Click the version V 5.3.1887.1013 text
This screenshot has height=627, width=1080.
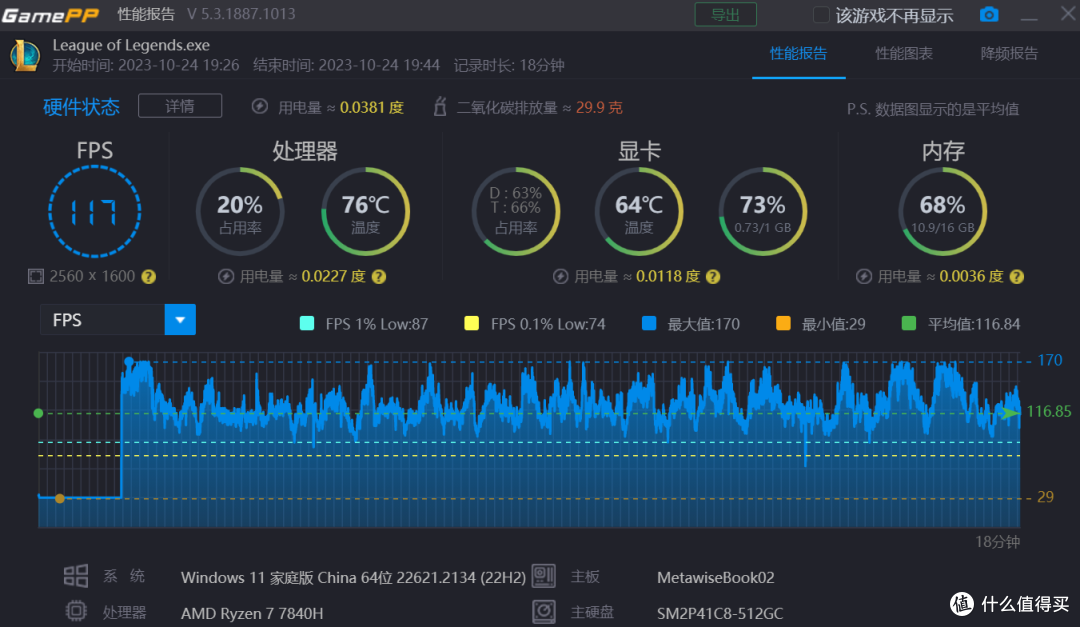pos(241,14)
